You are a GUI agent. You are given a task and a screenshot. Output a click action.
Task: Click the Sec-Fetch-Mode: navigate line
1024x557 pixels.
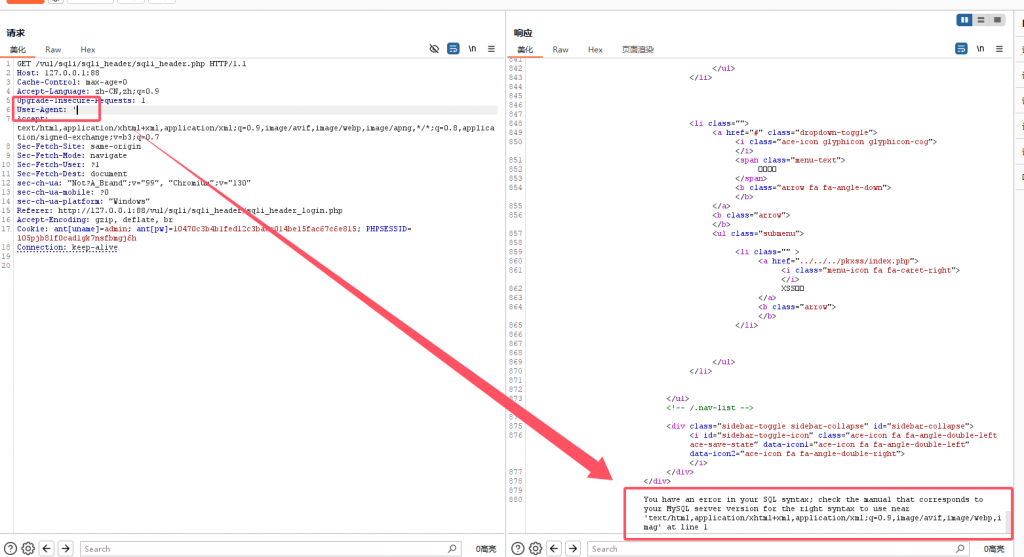pos(72,155)
